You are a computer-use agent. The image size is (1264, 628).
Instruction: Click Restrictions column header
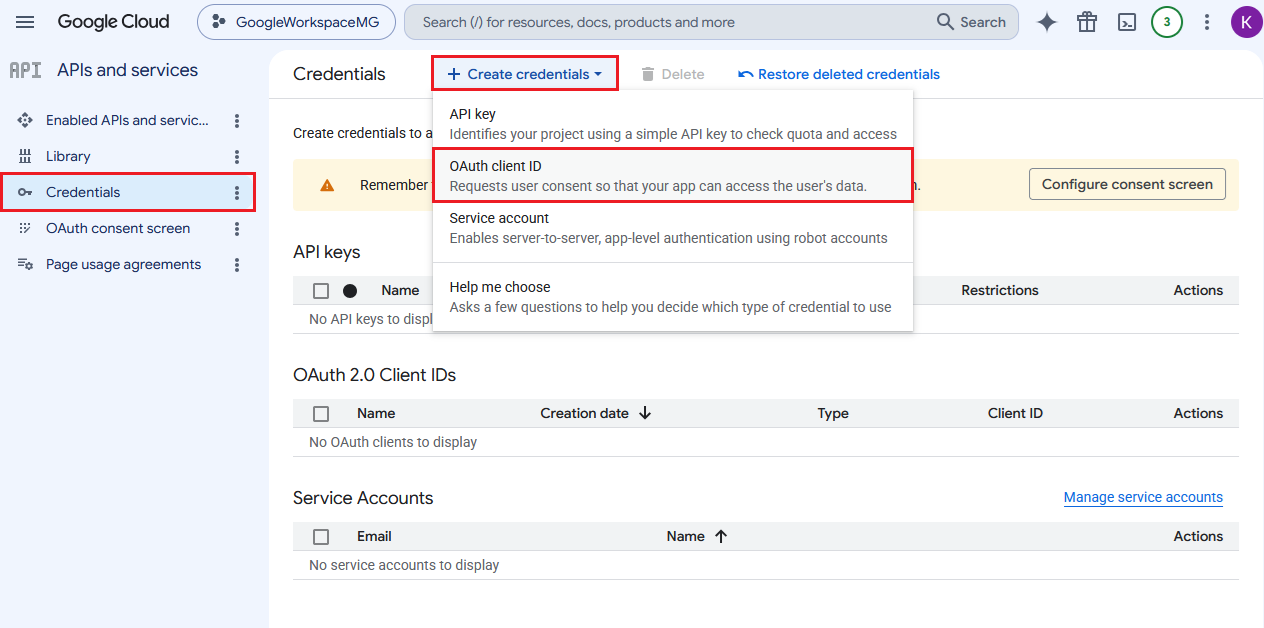(x=1000, y=290)
